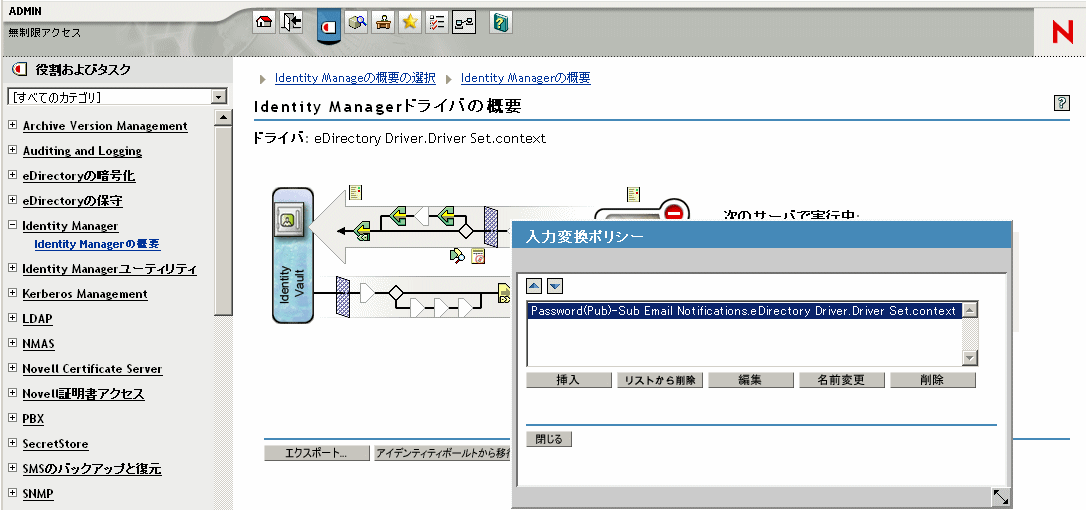1086x510 pixels.
Task: Click the magnifier policy icon below the publisher channel
Action: pyautogui.click(x=457, y=256)
